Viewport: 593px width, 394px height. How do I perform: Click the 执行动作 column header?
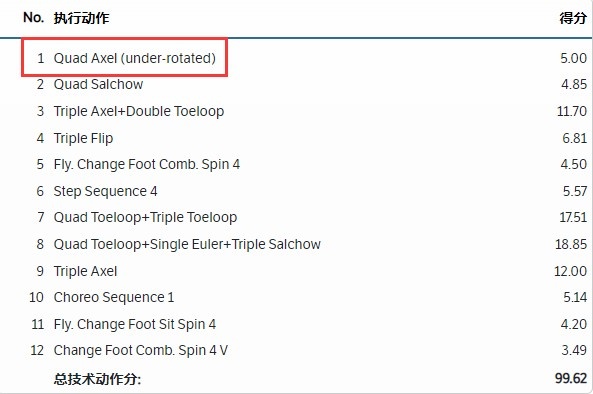coord(81,18)
